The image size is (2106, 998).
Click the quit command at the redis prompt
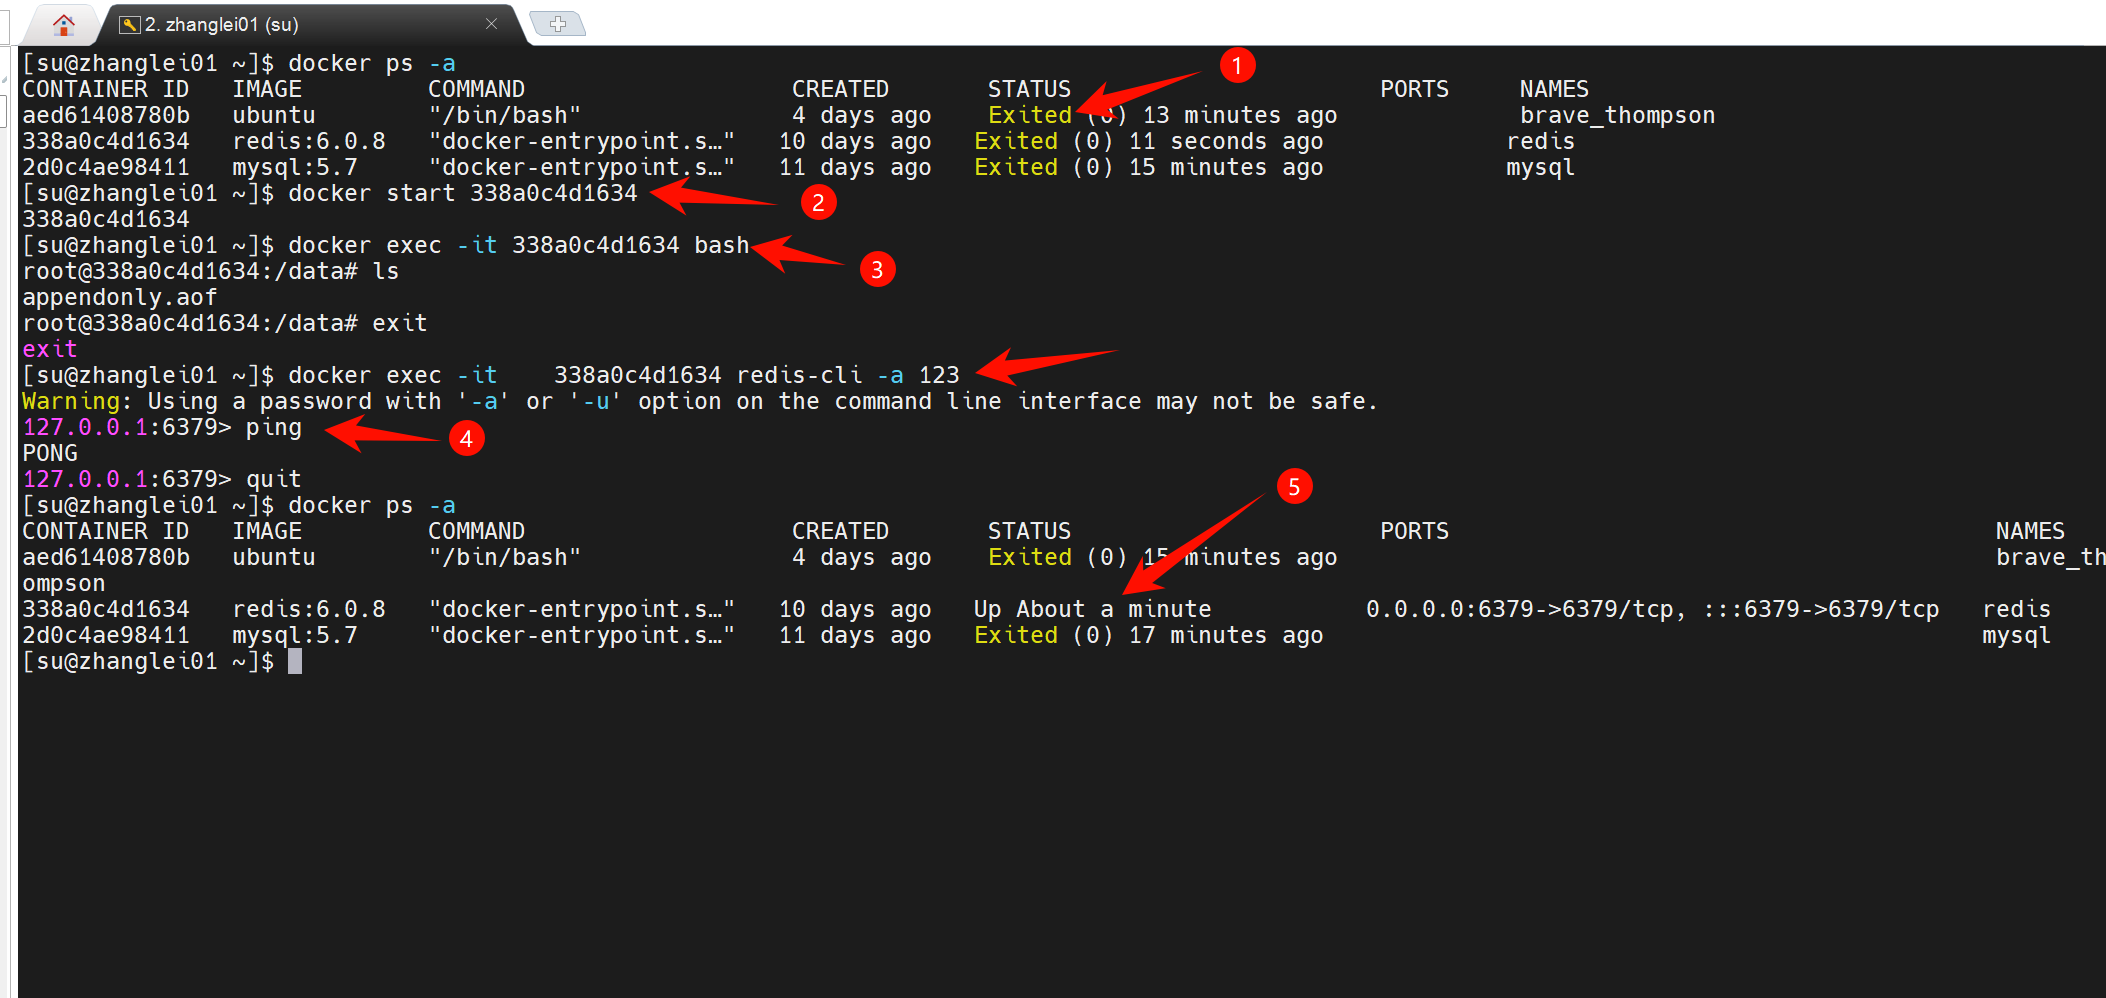(274, 478)
